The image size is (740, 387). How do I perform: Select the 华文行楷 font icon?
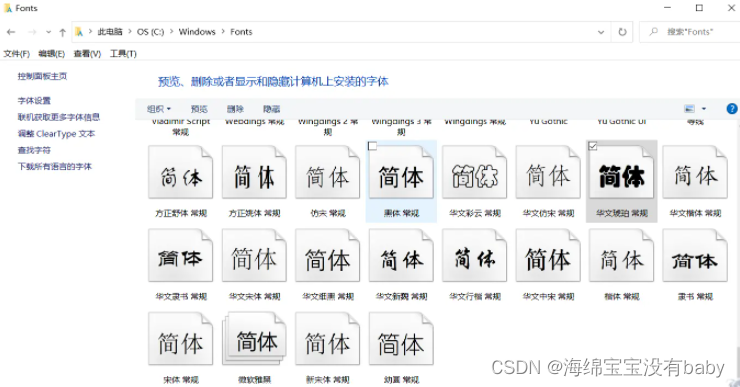point(474,255)
